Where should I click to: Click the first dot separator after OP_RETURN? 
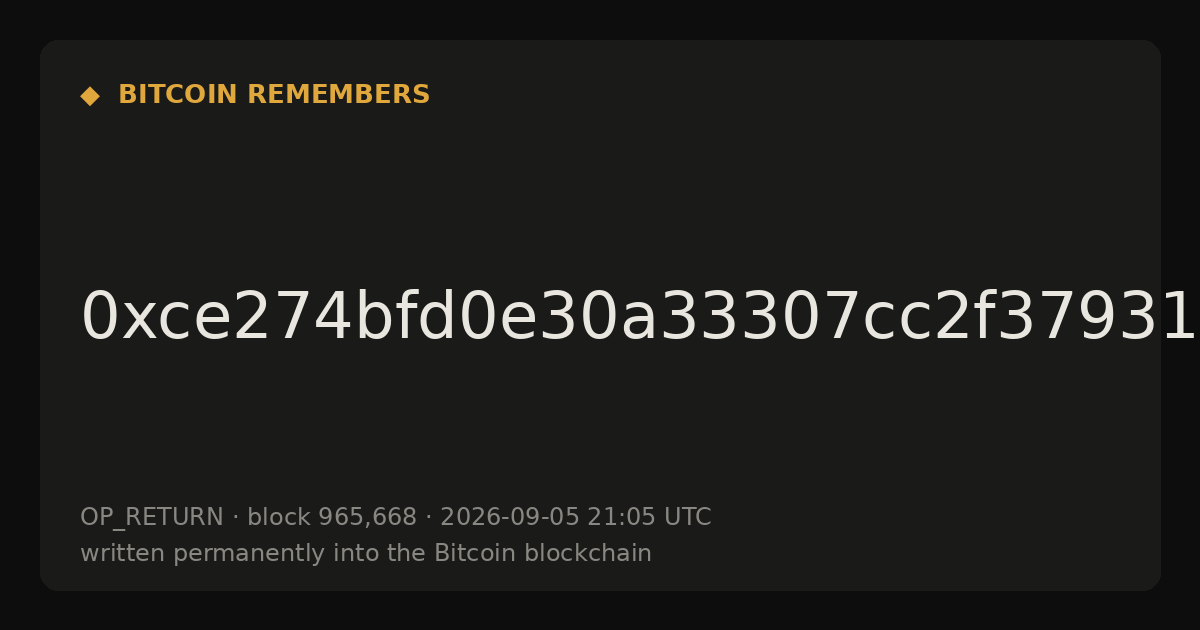point(236,518)
